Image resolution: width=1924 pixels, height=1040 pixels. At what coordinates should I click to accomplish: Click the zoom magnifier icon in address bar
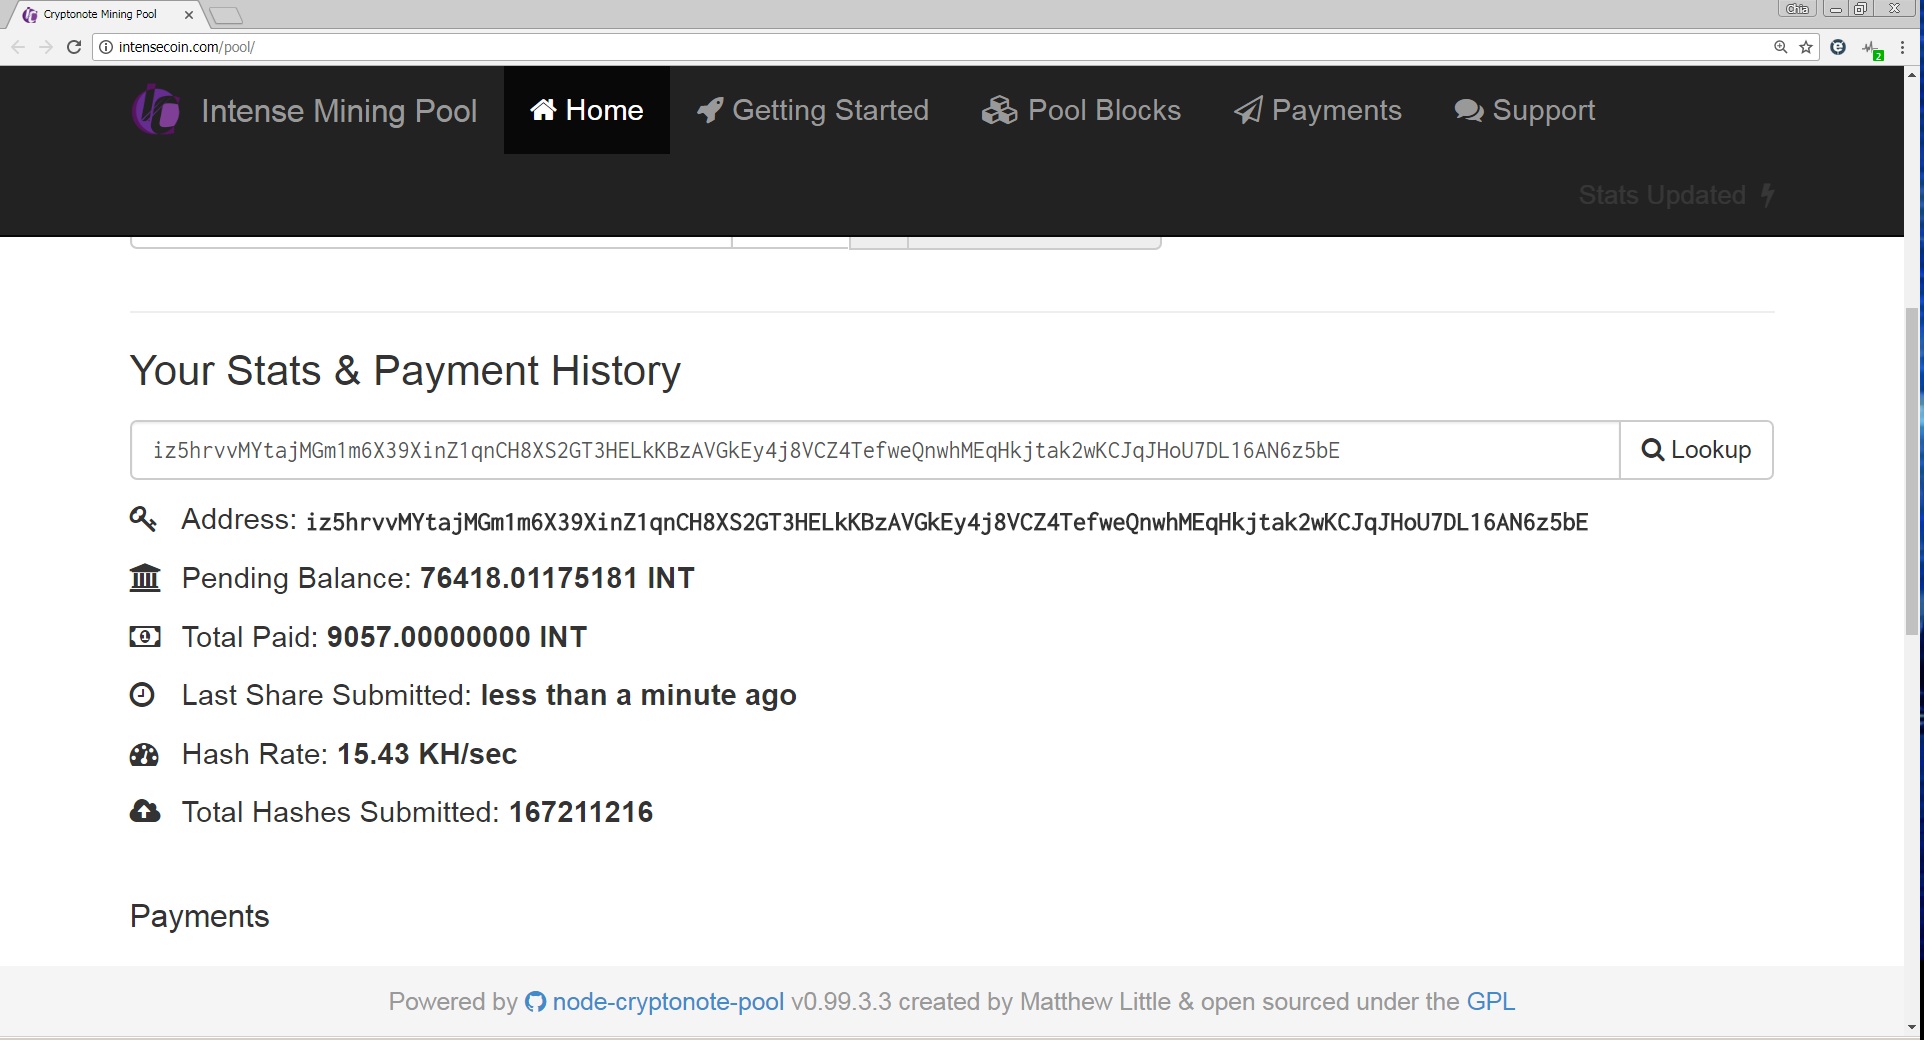pos(1781,47)
